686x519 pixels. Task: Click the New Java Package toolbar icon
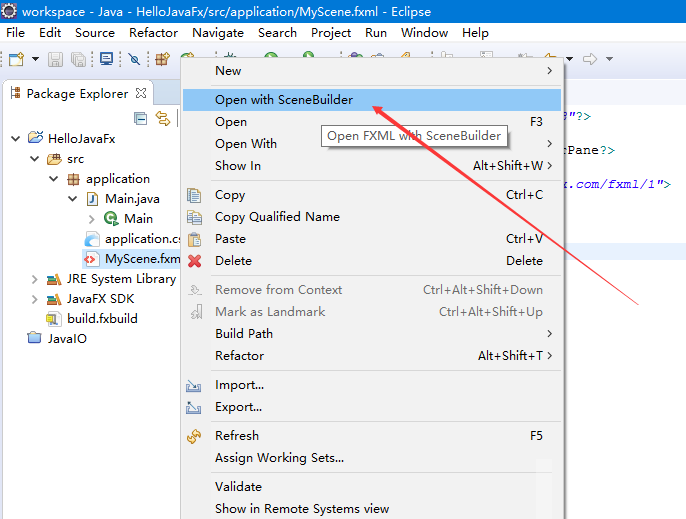click(162, 59)
